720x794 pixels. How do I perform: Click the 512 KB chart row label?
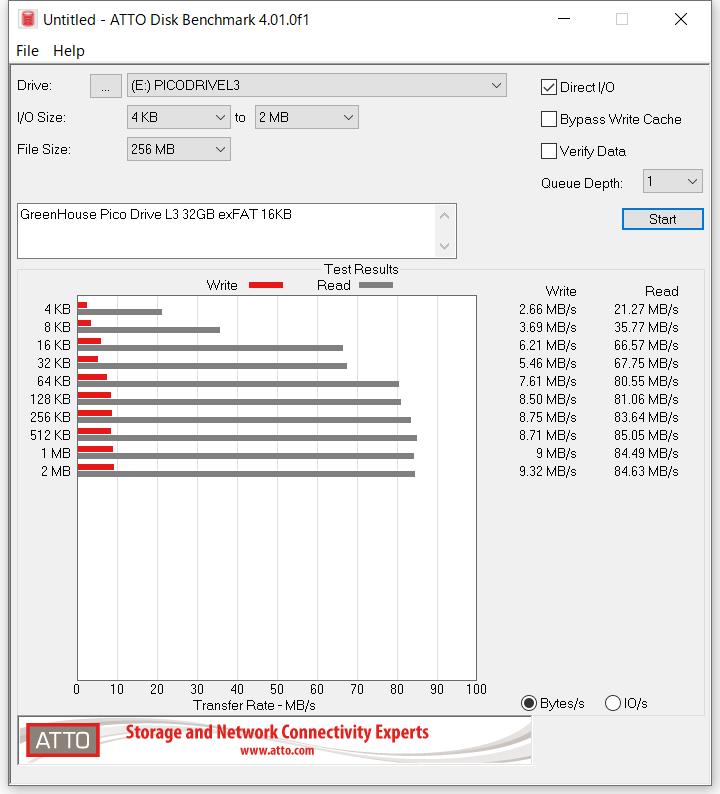(x=50, y=435)
